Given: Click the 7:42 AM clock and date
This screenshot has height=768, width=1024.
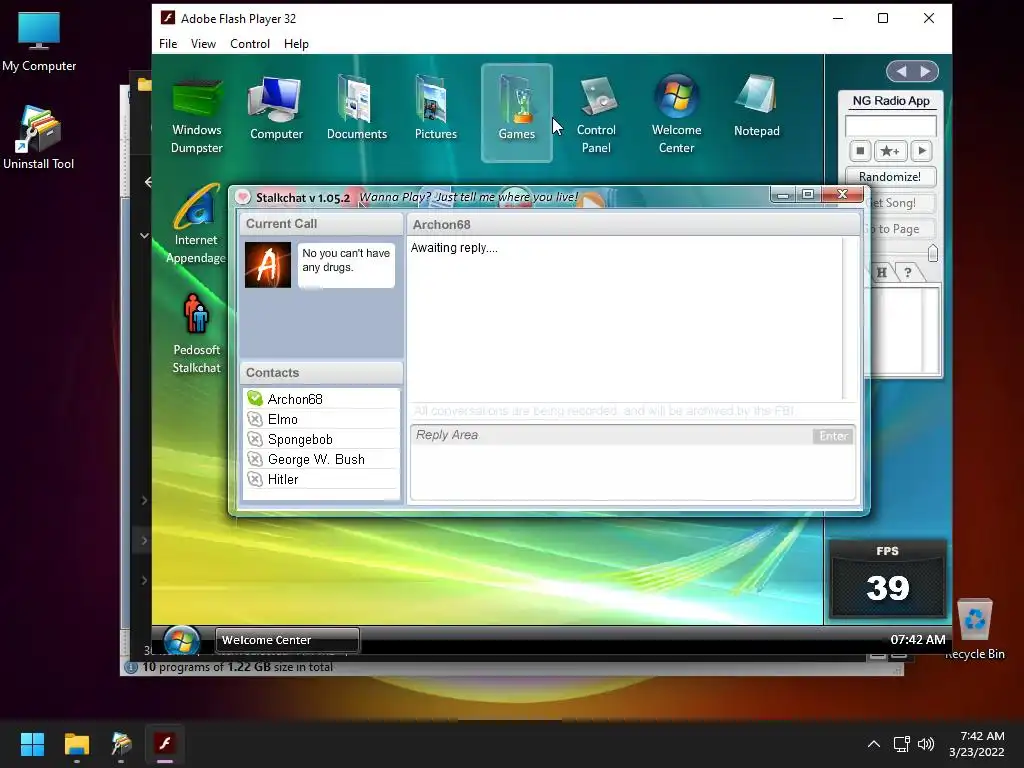Looking at the screenshot, I should point(977,744).
